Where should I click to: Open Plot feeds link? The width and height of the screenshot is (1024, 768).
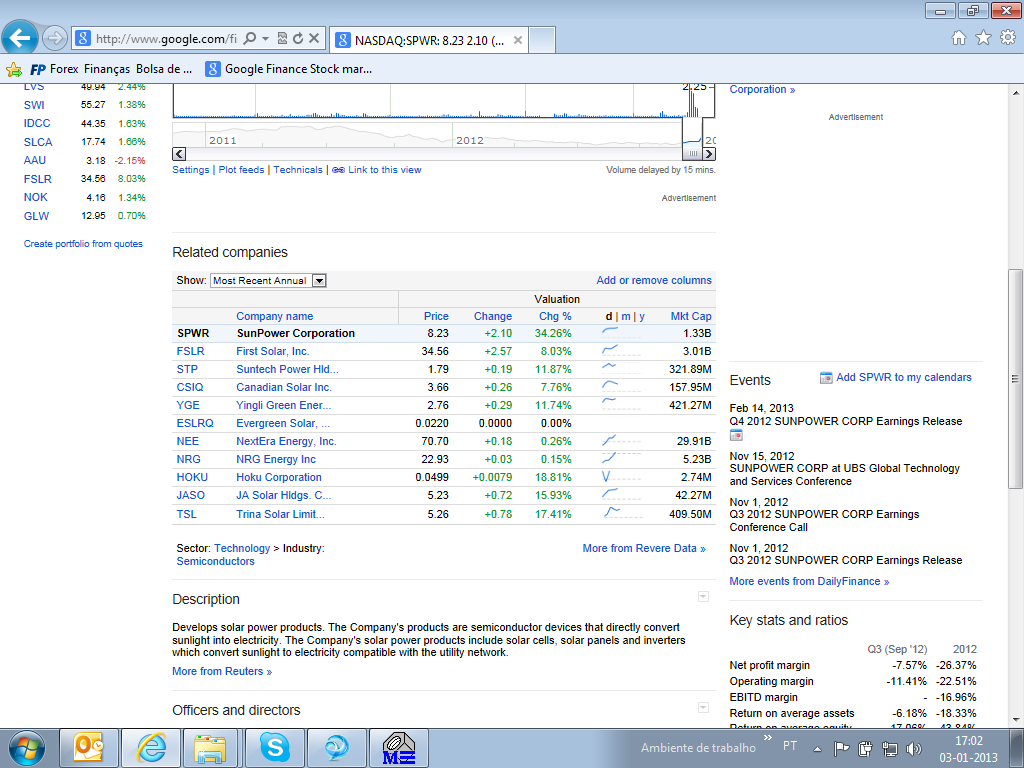coord(241,170)
